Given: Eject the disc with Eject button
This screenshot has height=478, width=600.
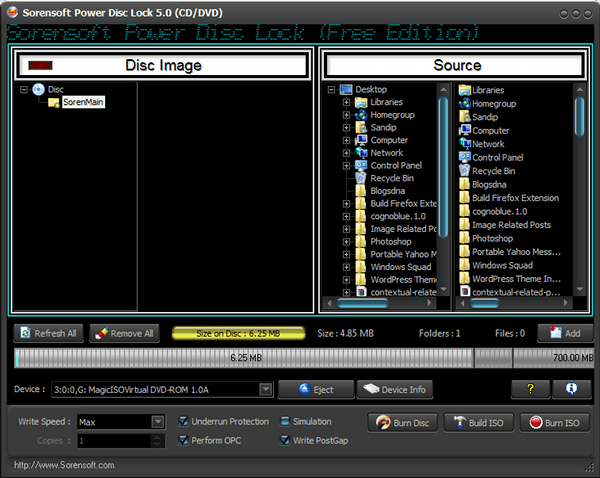Looking at the screenshot, I should [x=316, y=390].
